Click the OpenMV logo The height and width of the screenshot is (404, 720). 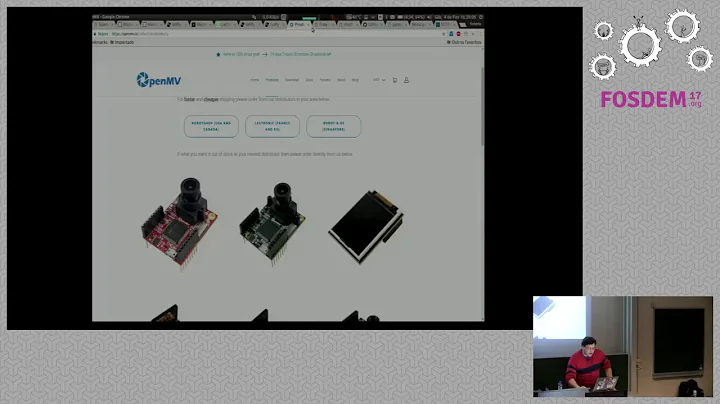coord(158,80)
